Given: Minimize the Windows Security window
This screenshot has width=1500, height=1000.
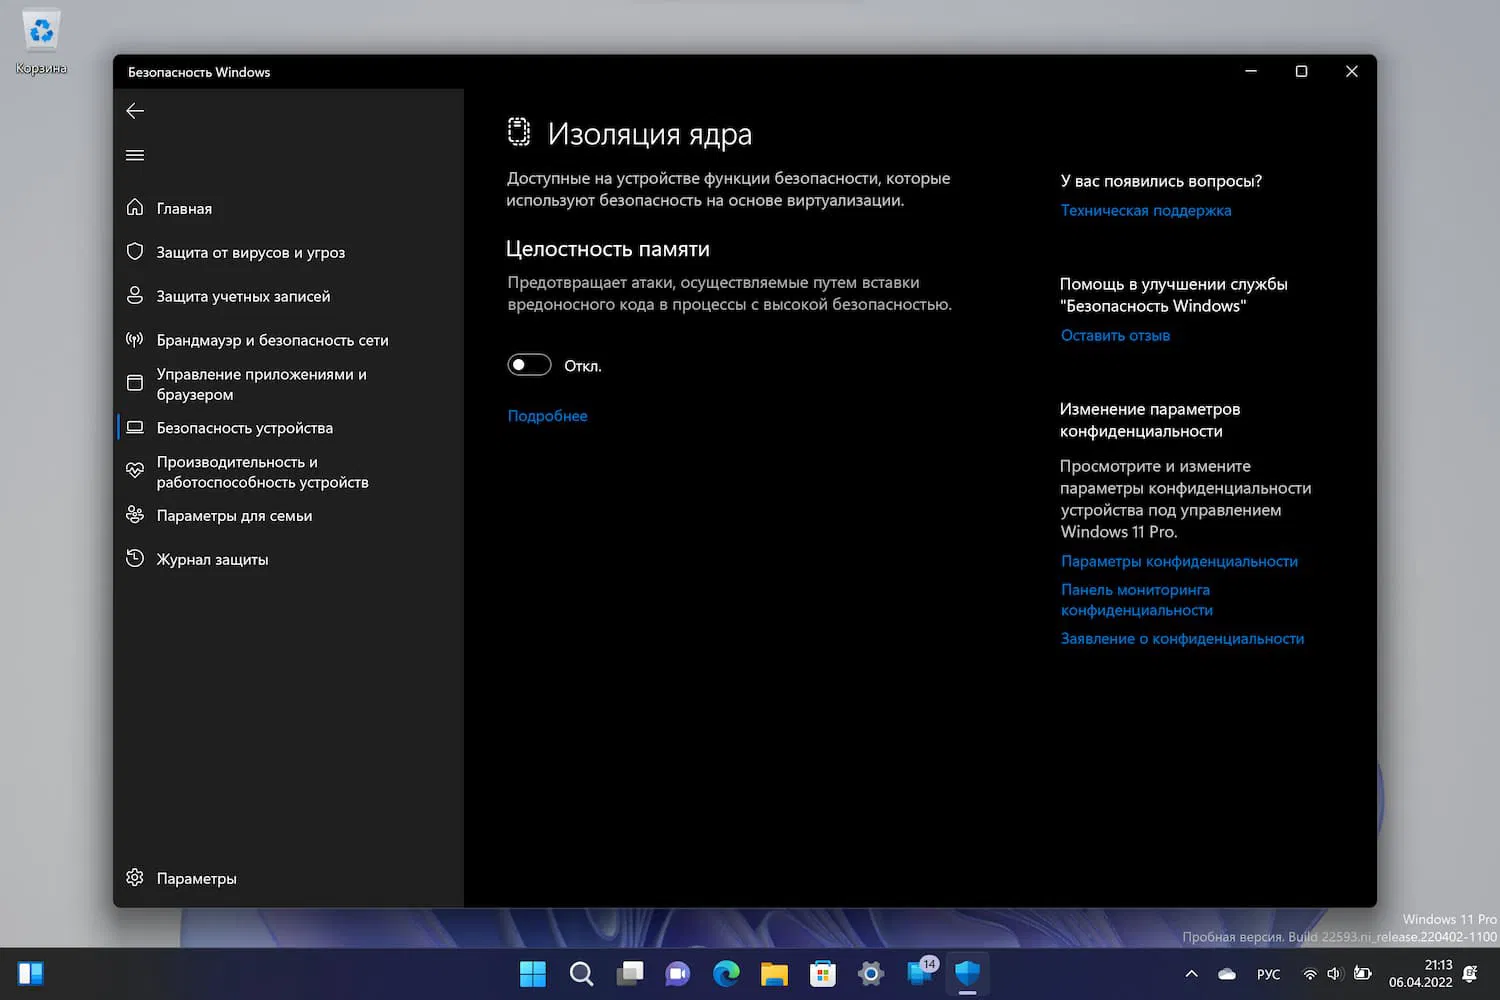Looking at the screenshot, I should coord(1251,71).
